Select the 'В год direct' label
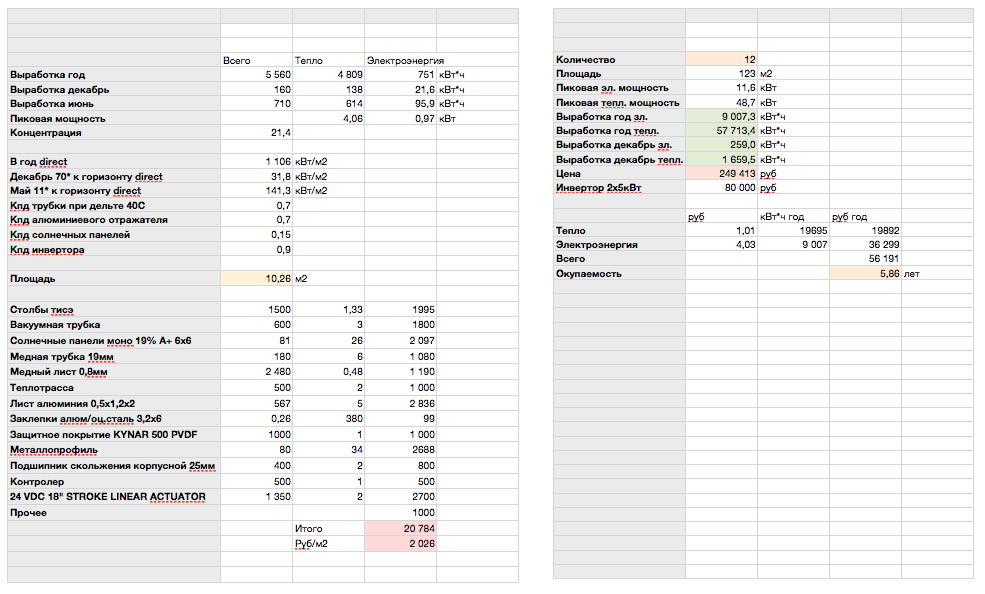 [x=38, y=162]
